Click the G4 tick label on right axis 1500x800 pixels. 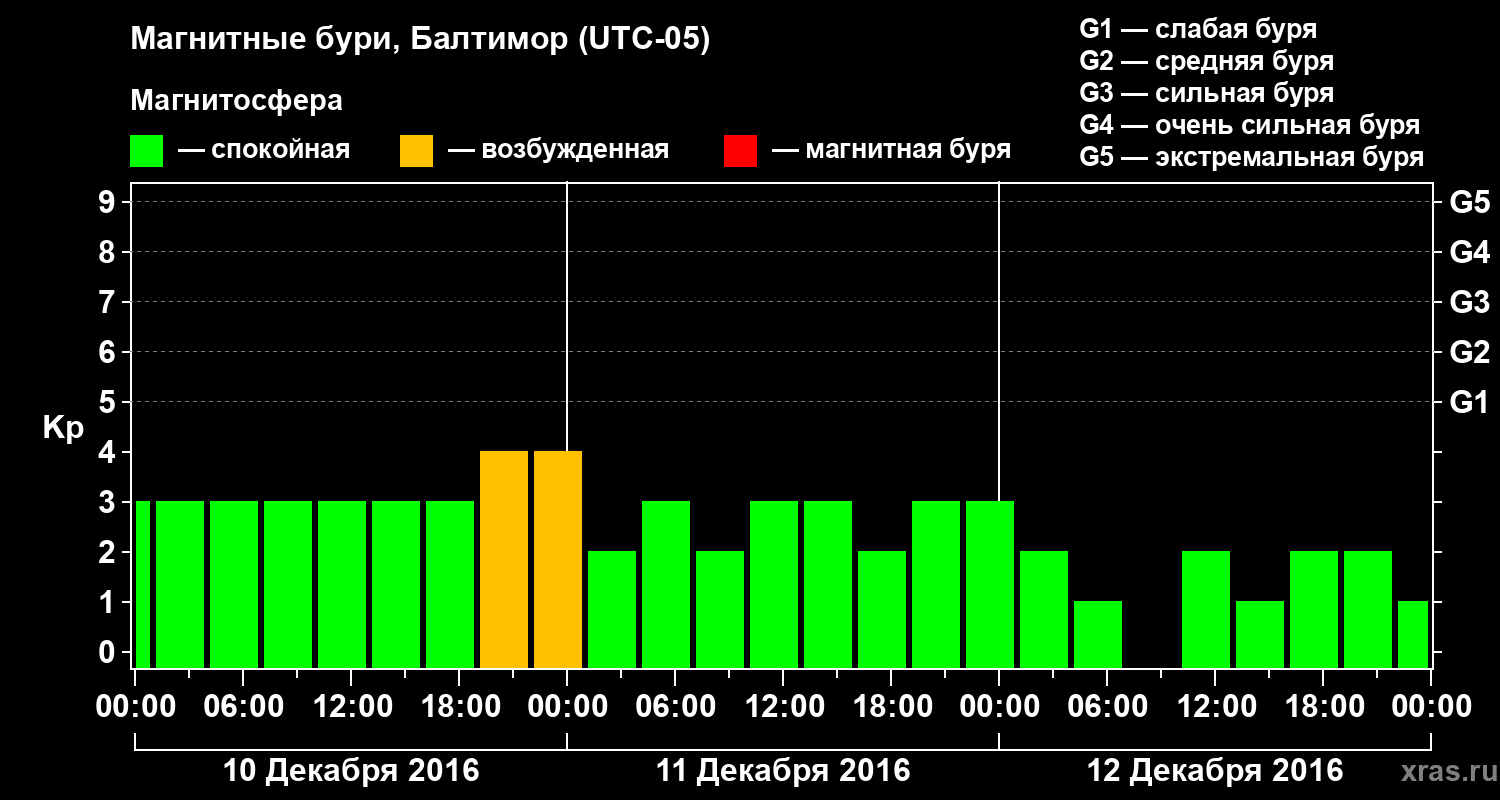point(1469,252)
